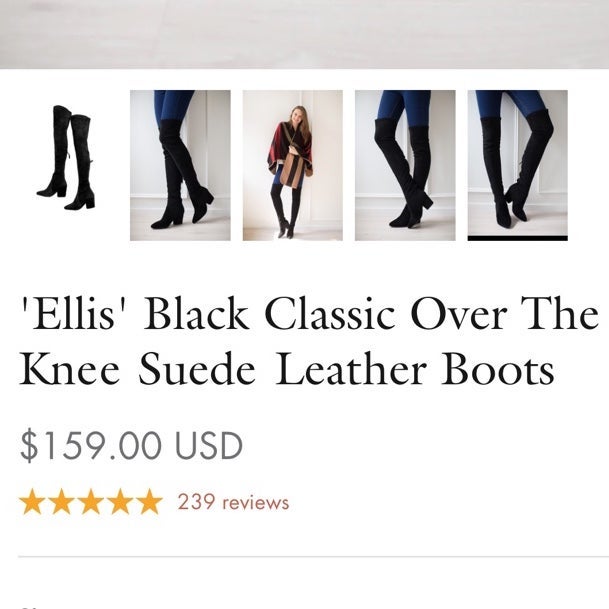
Task: Tap the fifth gold rating star
Action: pyautogui.click(x=150, y=501)
